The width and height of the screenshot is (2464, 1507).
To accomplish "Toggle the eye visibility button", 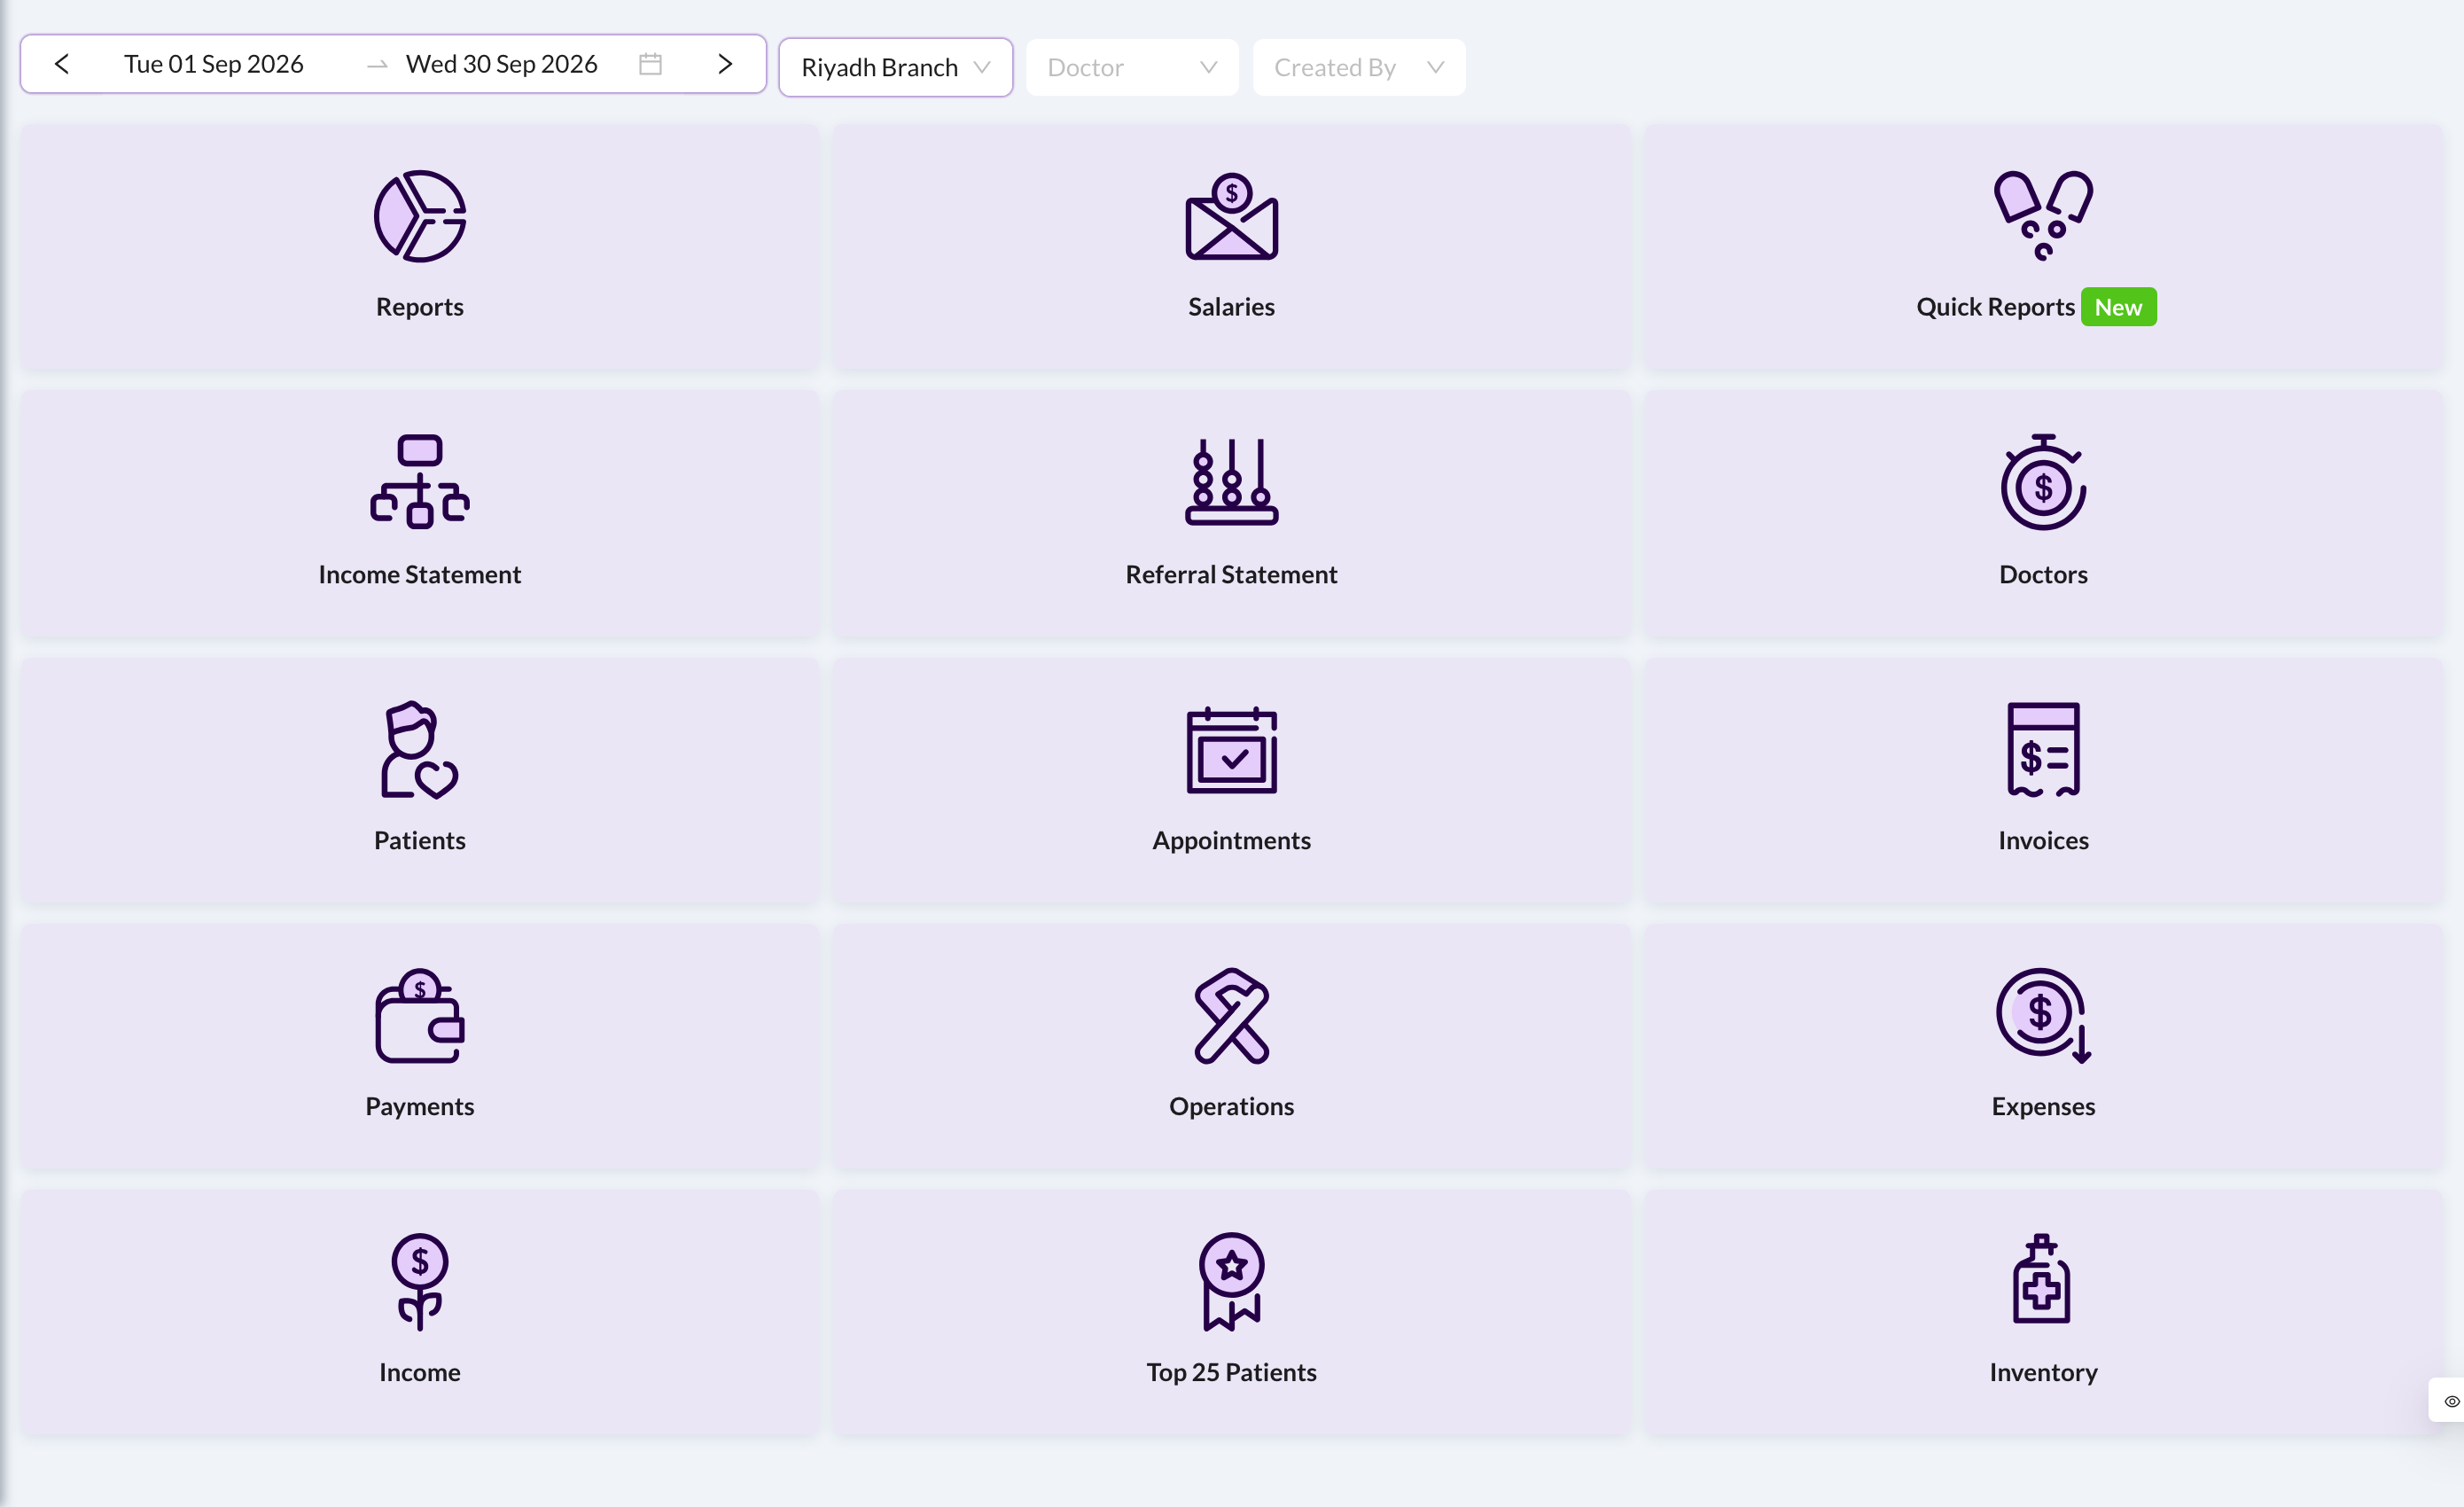I will point(2451,1401).
